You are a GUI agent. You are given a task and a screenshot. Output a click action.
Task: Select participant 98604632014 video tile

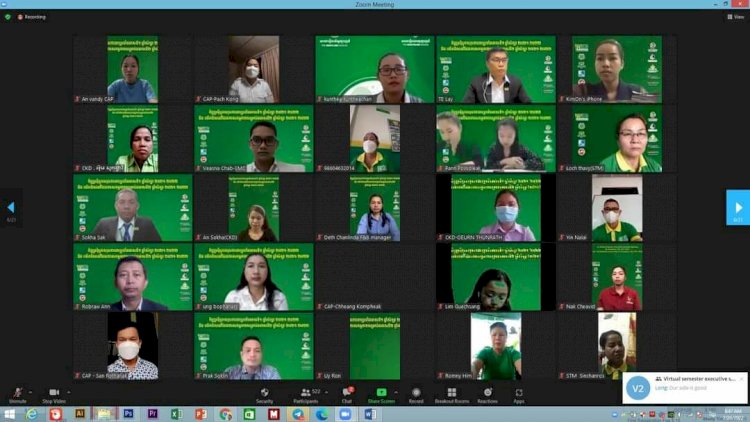pyautogui.click(x=375, y=139)
